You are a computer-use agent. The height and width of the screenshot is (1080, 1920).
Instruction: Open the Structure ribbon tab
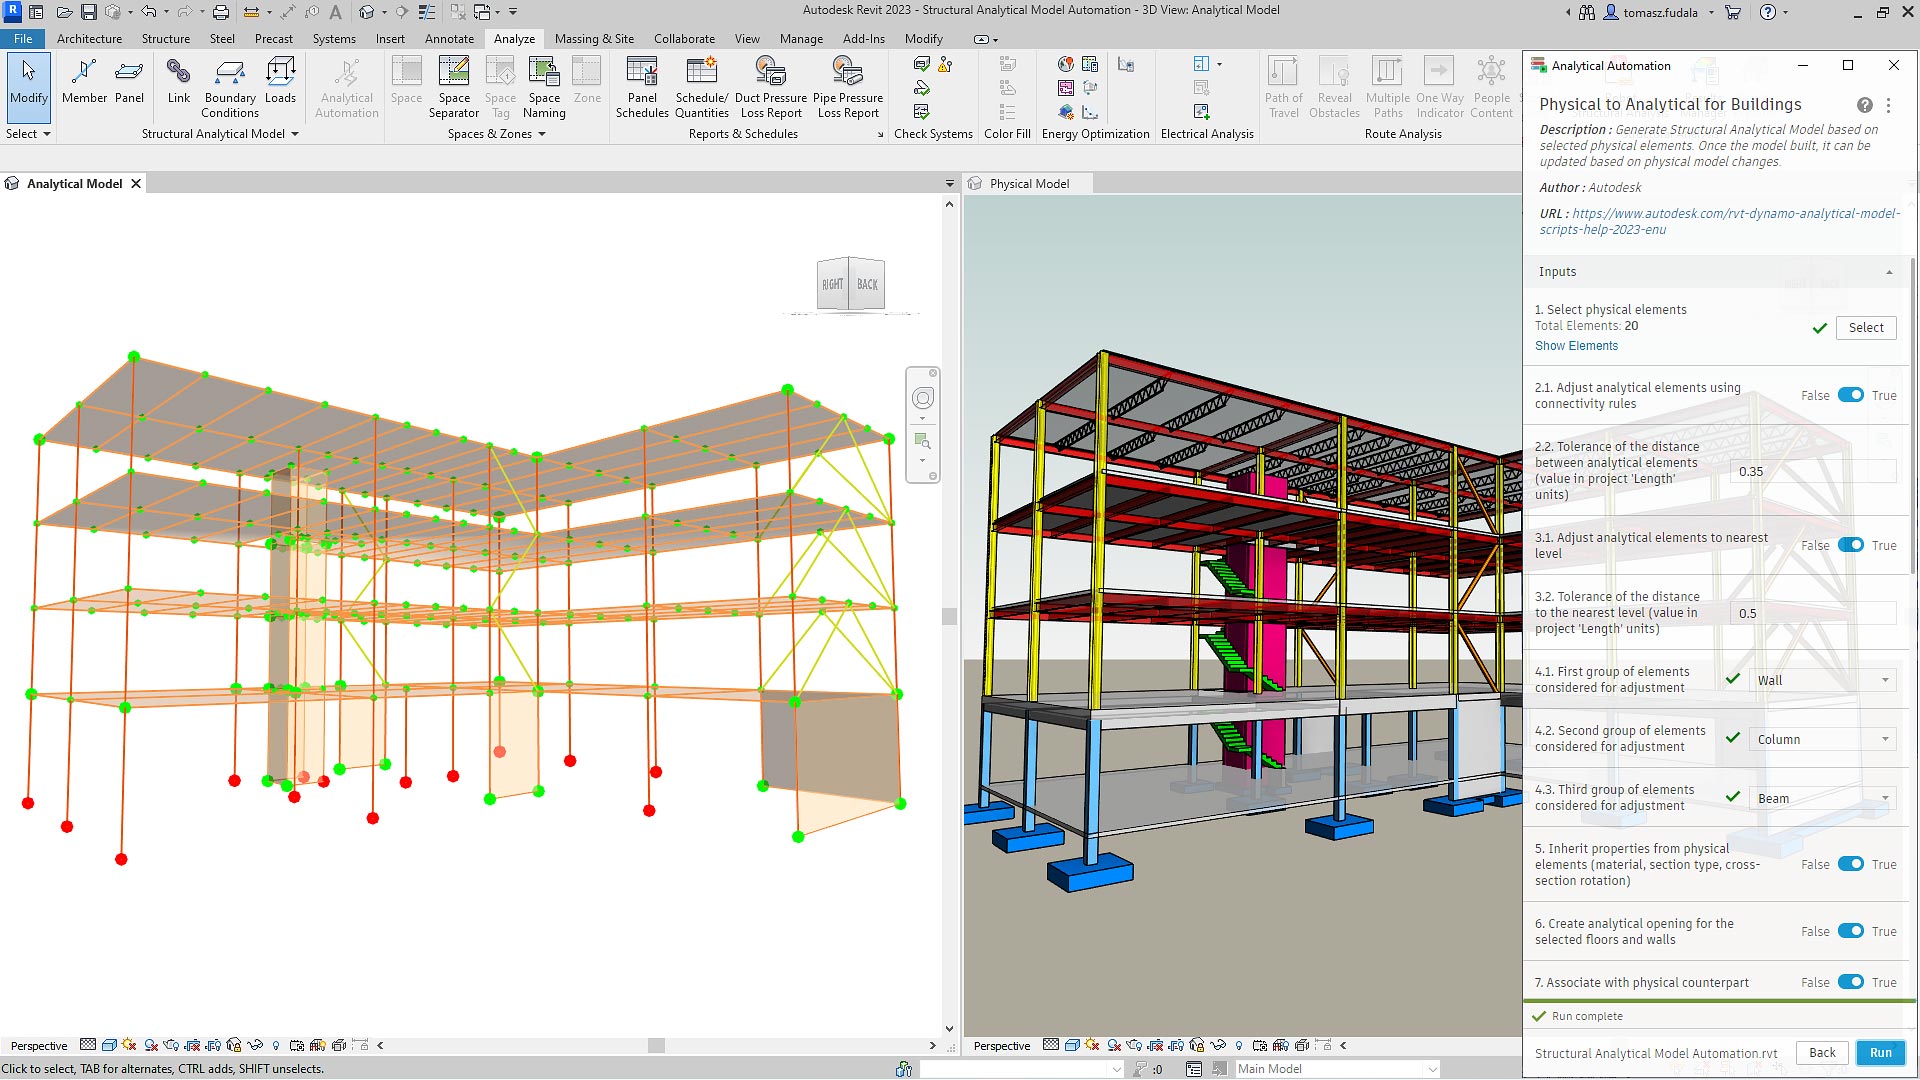click(x=165, y=39)
